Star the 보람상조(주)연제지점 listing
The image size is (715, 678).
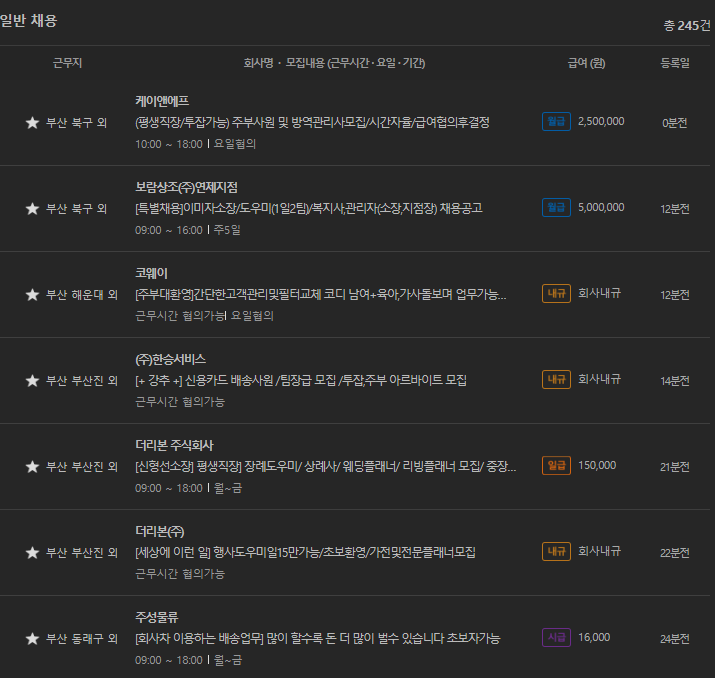[x=32, y=209]
